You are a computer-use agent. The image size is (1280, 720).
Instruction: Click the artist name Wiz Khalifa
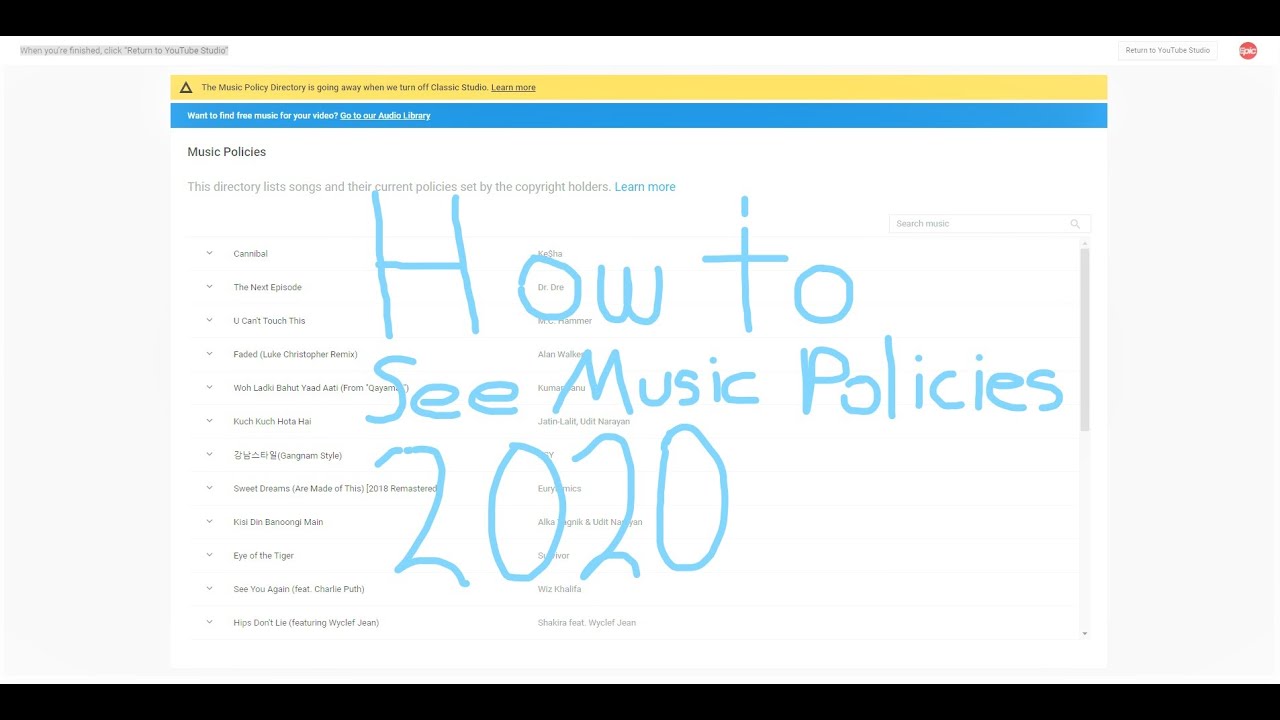tap(559, 589)
